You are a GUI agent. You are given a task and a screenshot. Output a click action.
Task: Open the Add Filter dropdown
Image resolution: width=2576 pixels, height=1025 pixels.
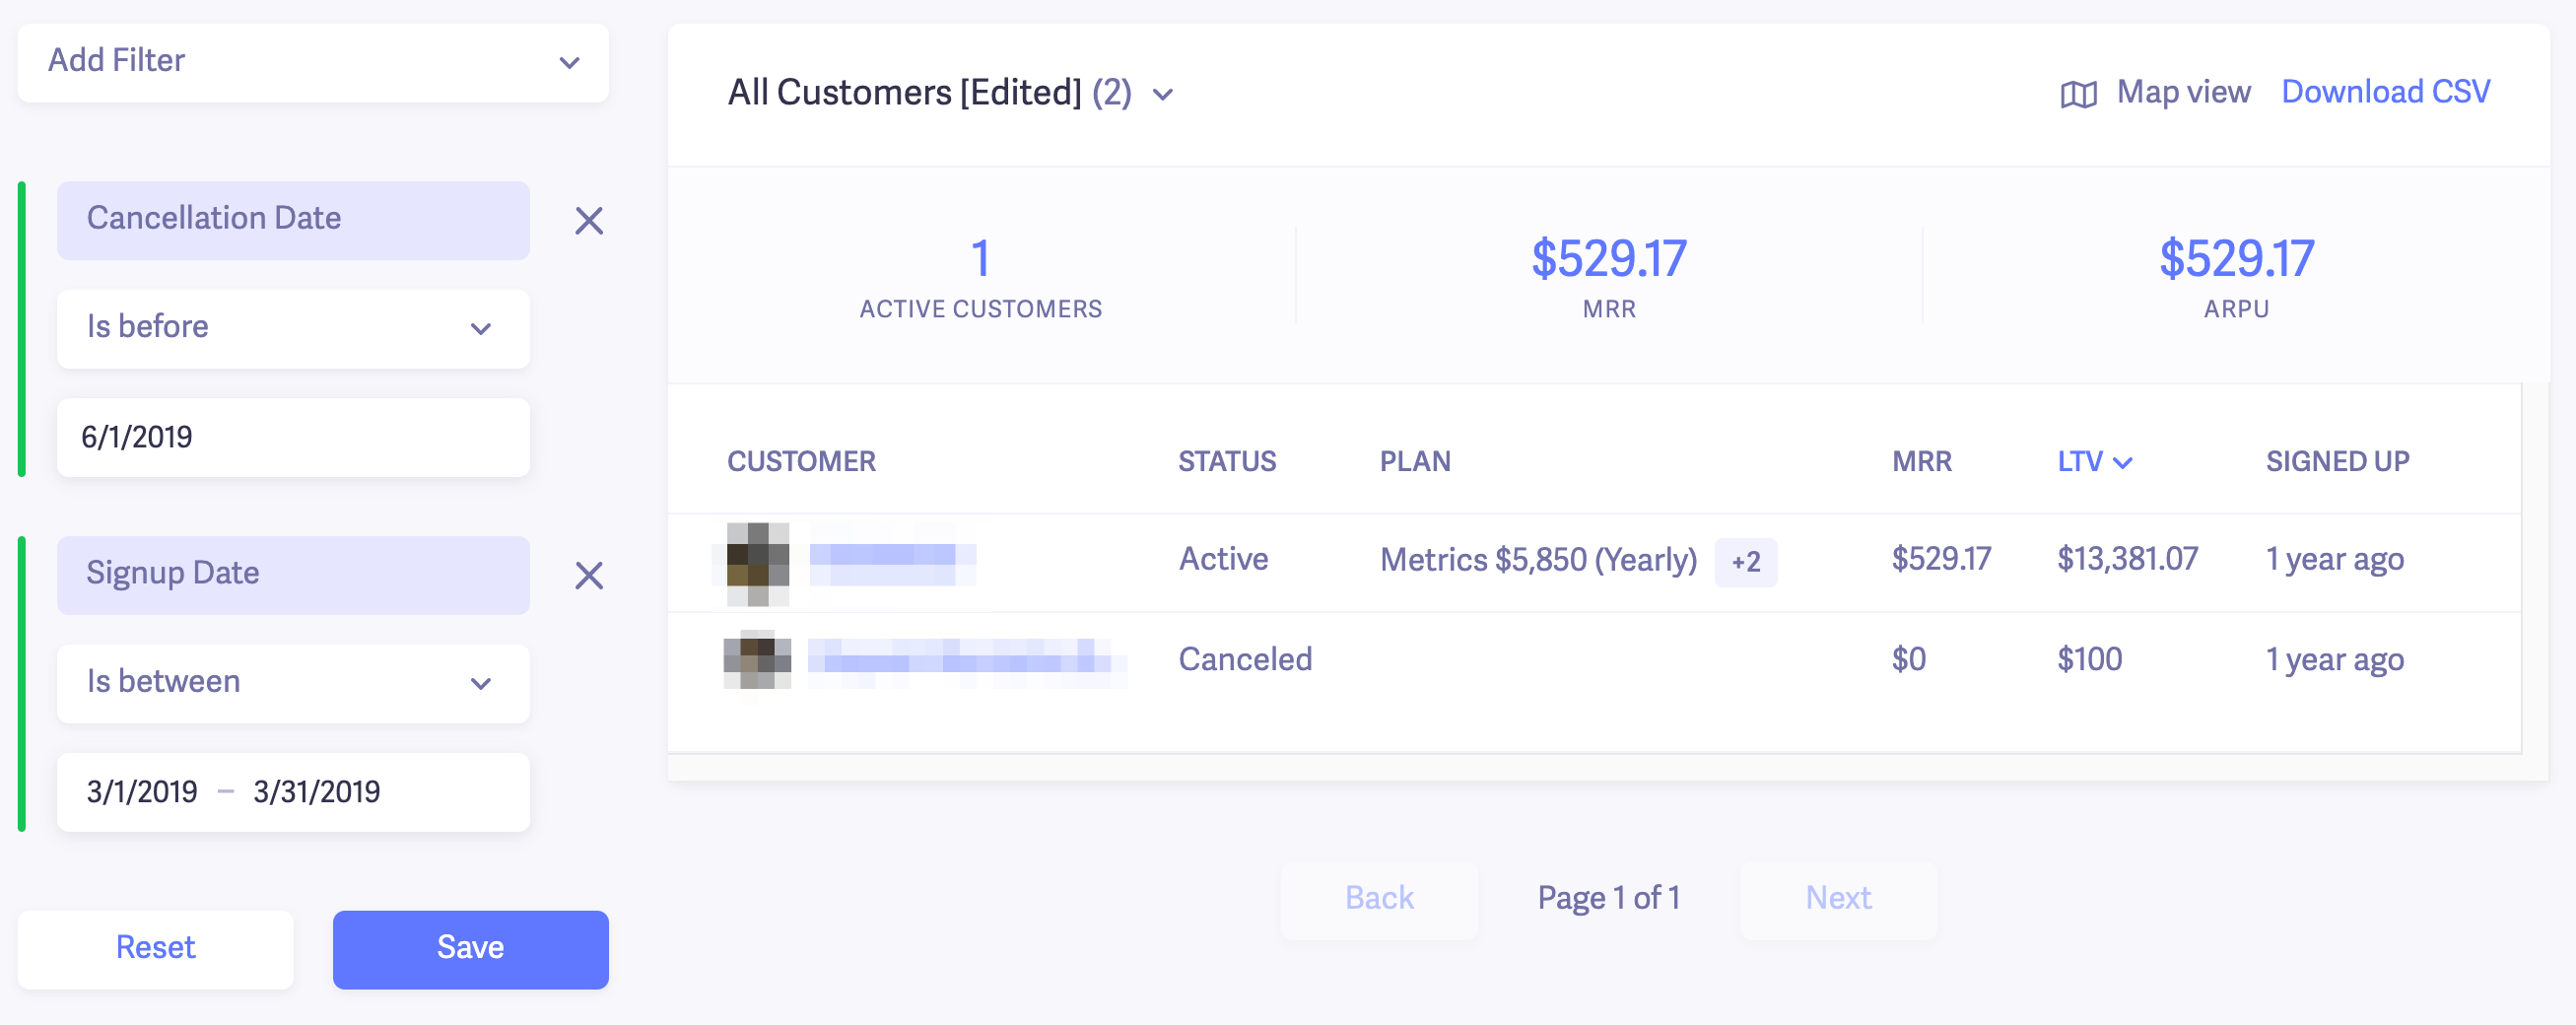tap(313, 62)
